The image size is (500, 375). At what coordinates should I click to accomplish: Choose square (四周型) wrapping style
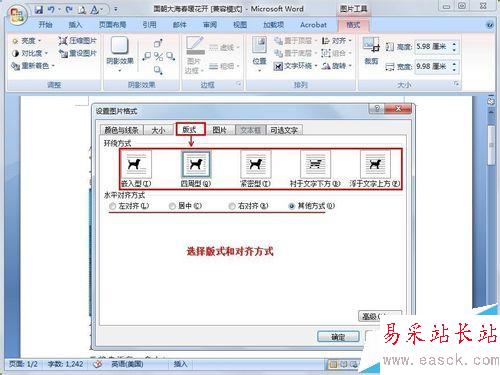click(196, 168)
